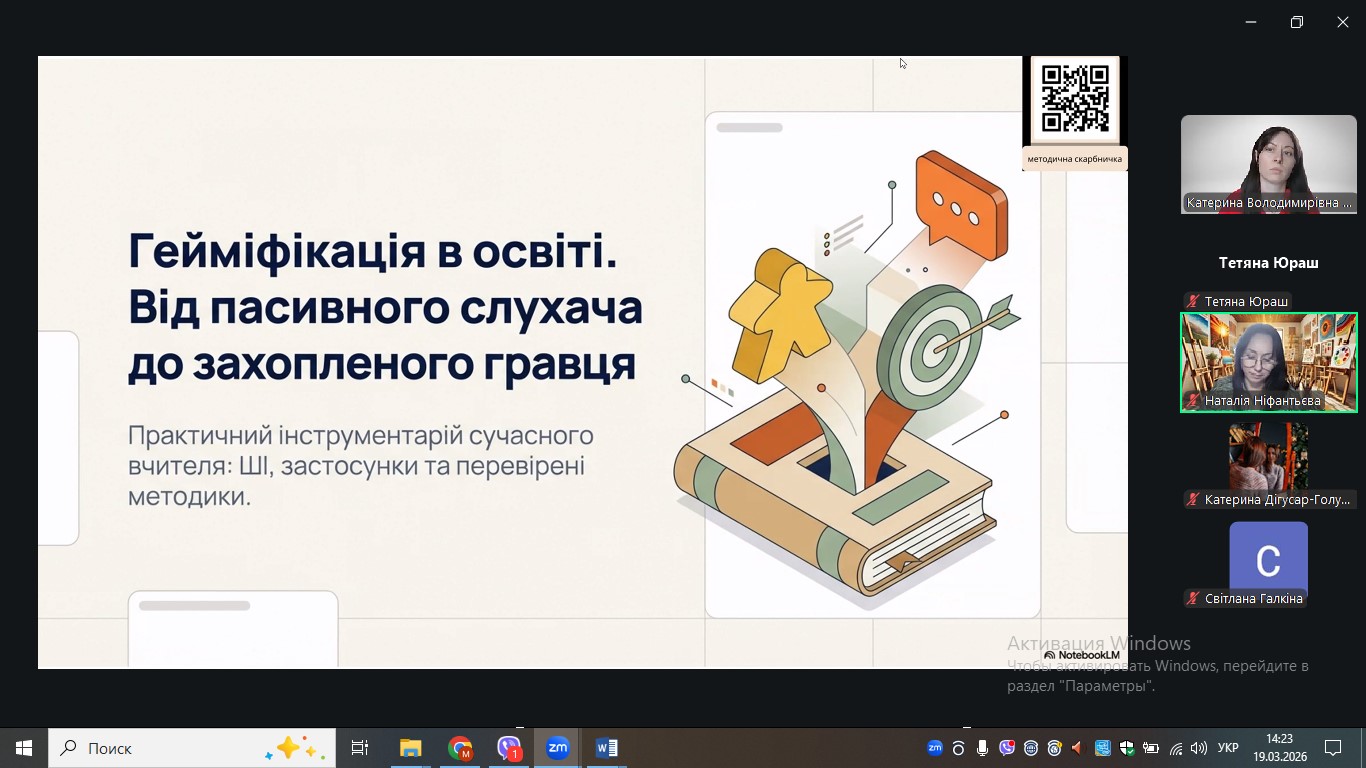This screenshot has width=1366, height=768.
Task: Open the Windows Start menu
Action: tap(24, 748)
